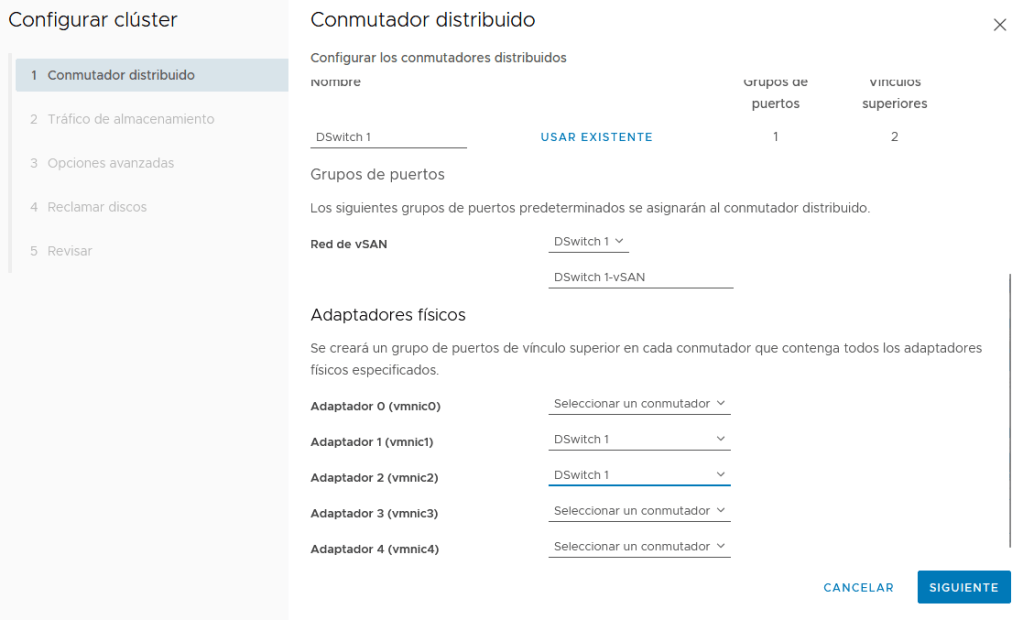This screenshot has width=1023, height=620.
Task: Go to step 4 Reclamar discos
Action: pyautogui.click(x=97, y=207)
